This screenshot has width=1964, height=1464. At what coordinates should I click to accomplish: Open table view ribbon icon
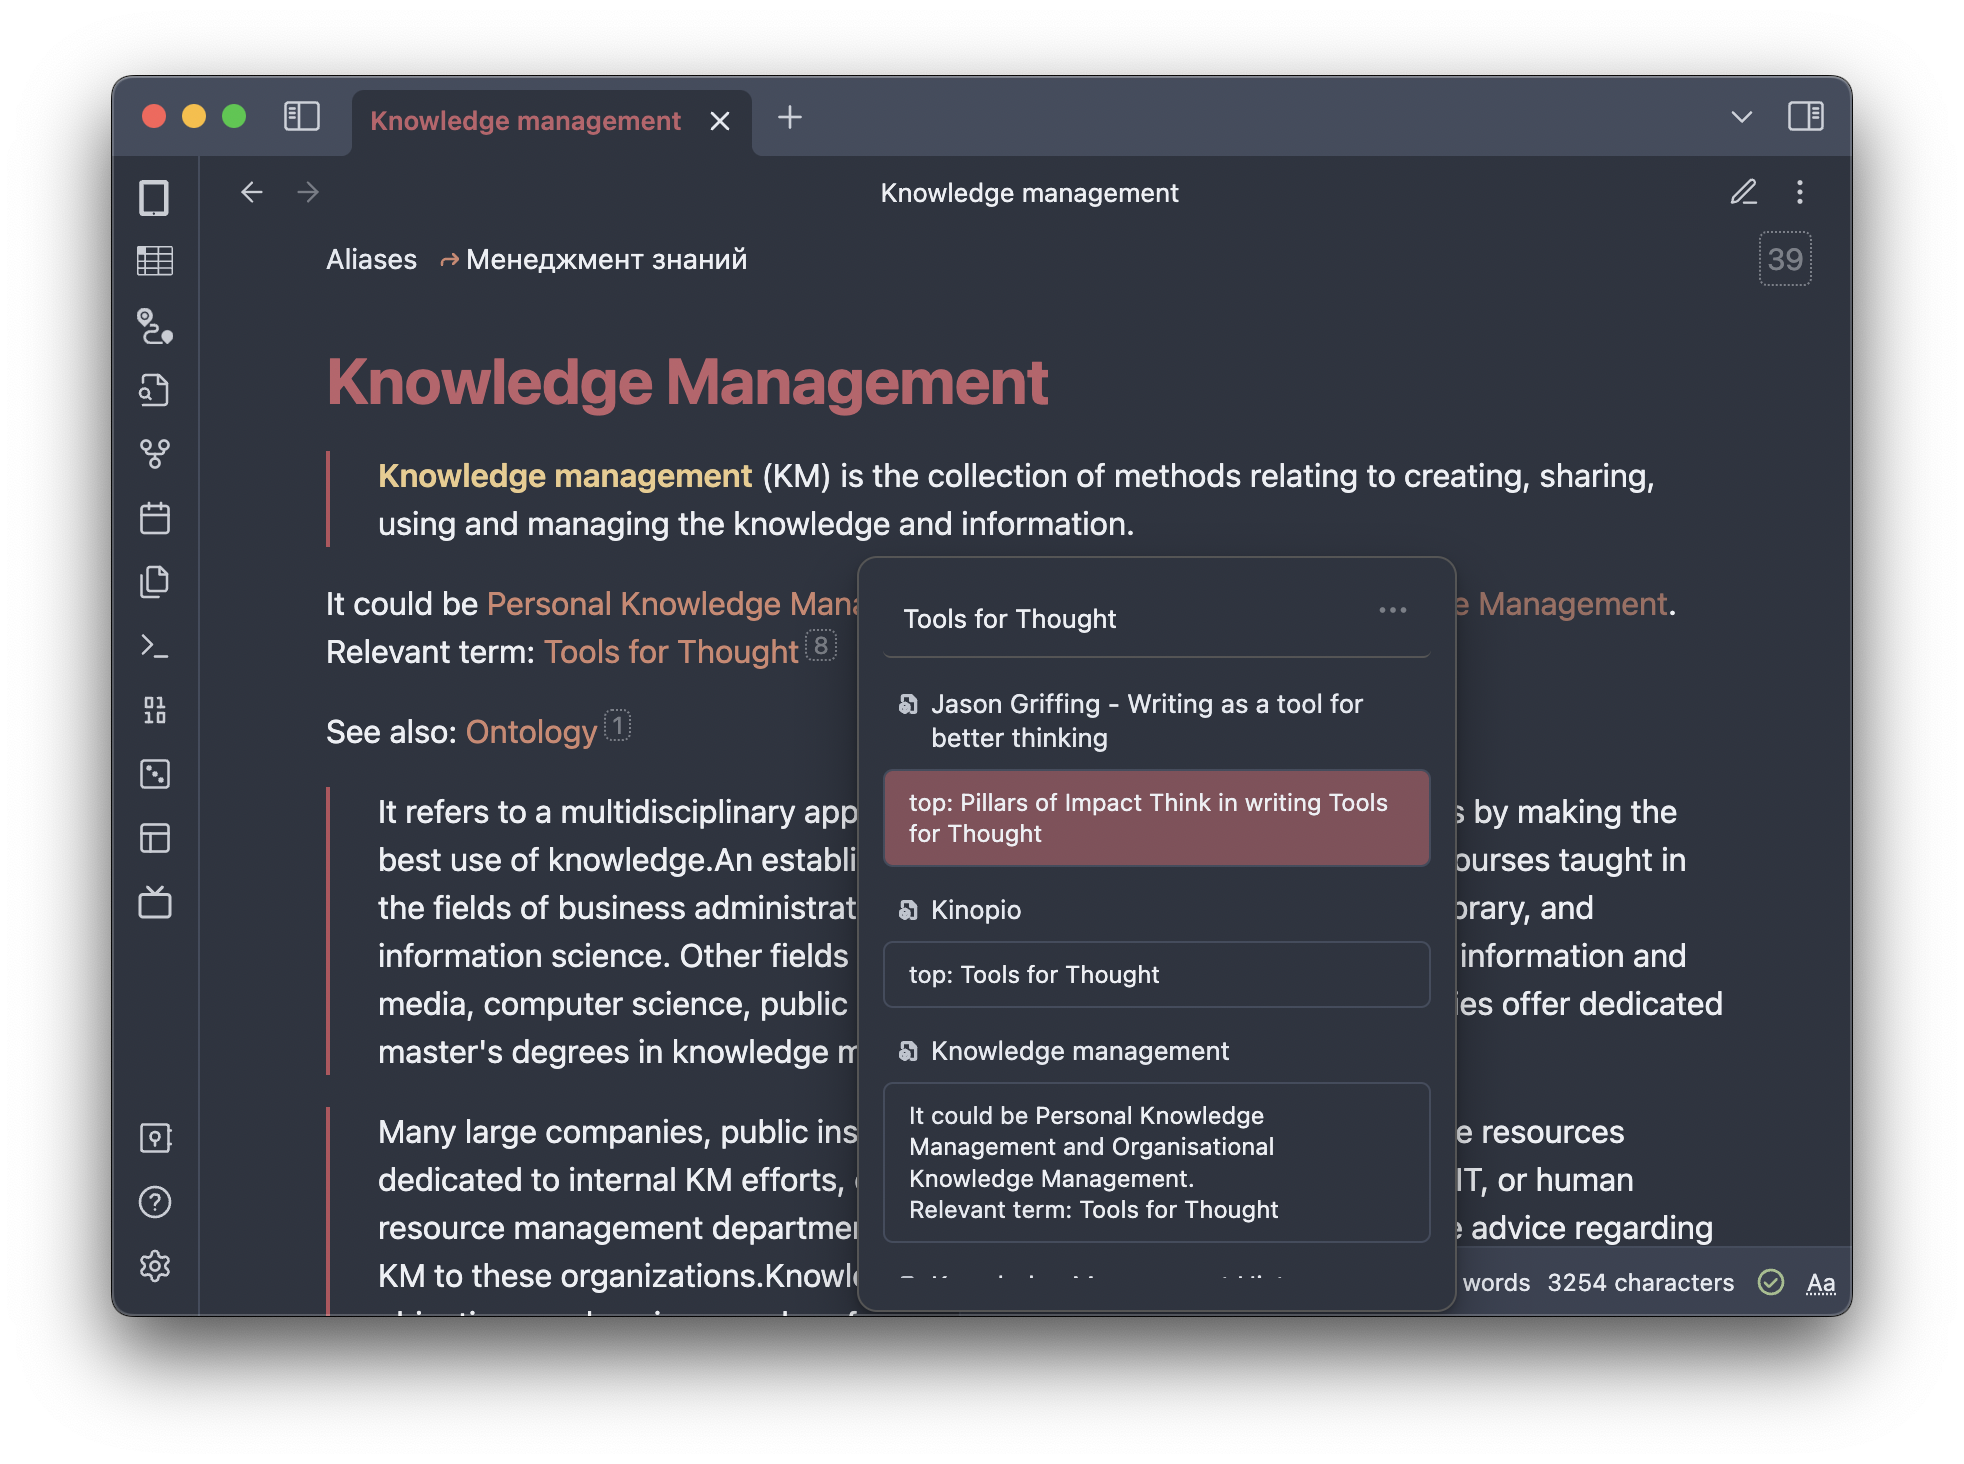(x=155, y=262)
